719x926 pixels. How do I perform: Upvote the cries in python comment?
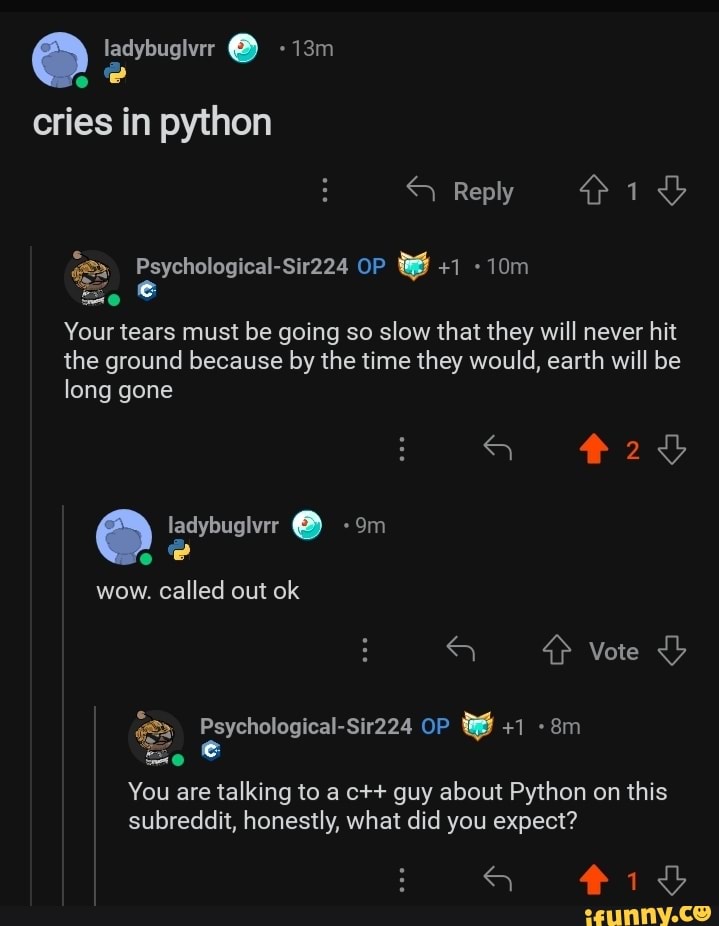tap(593, 191)
